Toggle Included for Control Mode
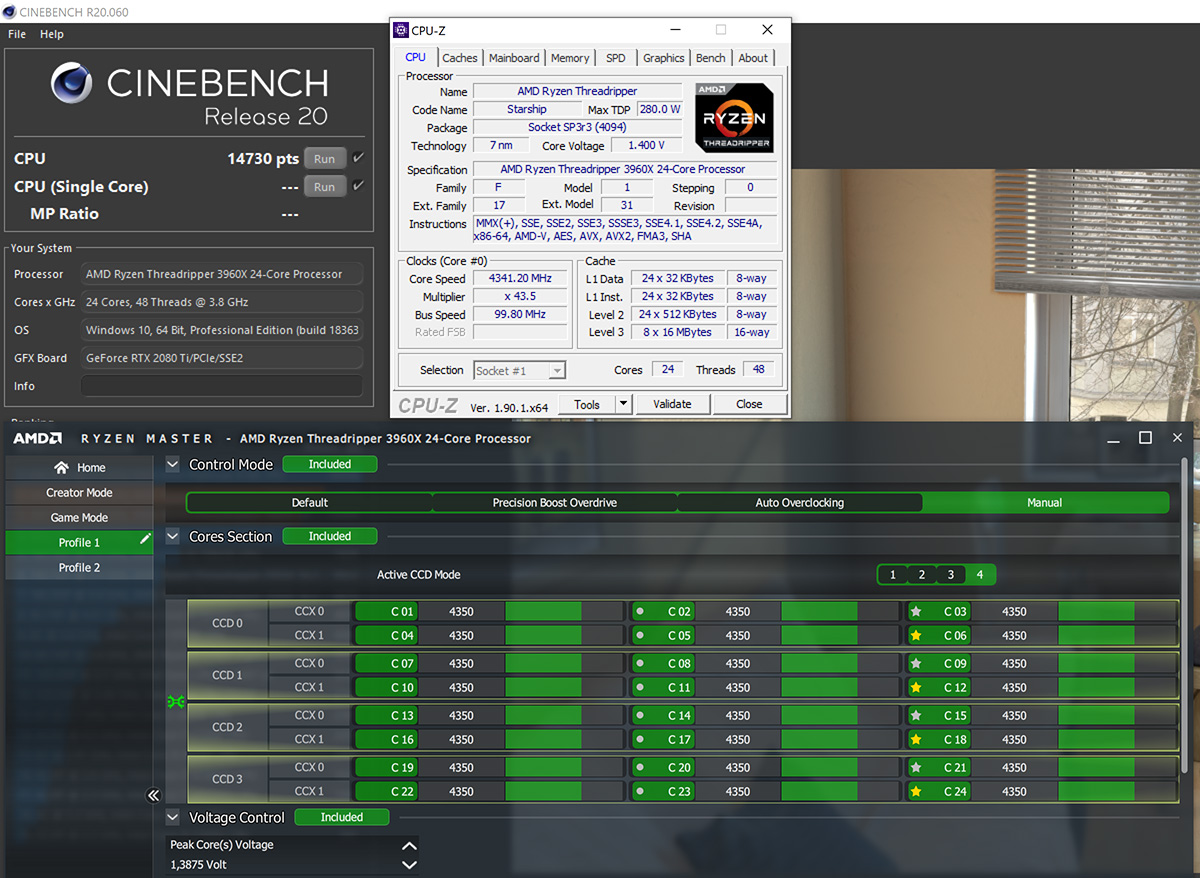Image resolution: width=1200 pixels, height=878 pixels. tap(330, 464)
